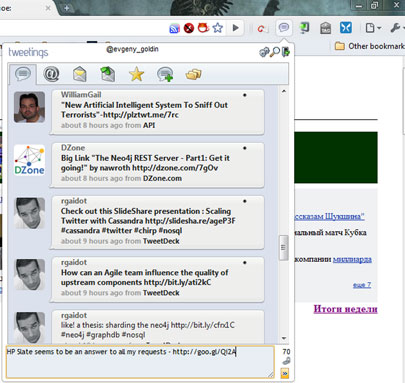This screenshot has width=405, height=383.
Task: Click the dot marker on DZone tweet
Action: tap(245, 148)
